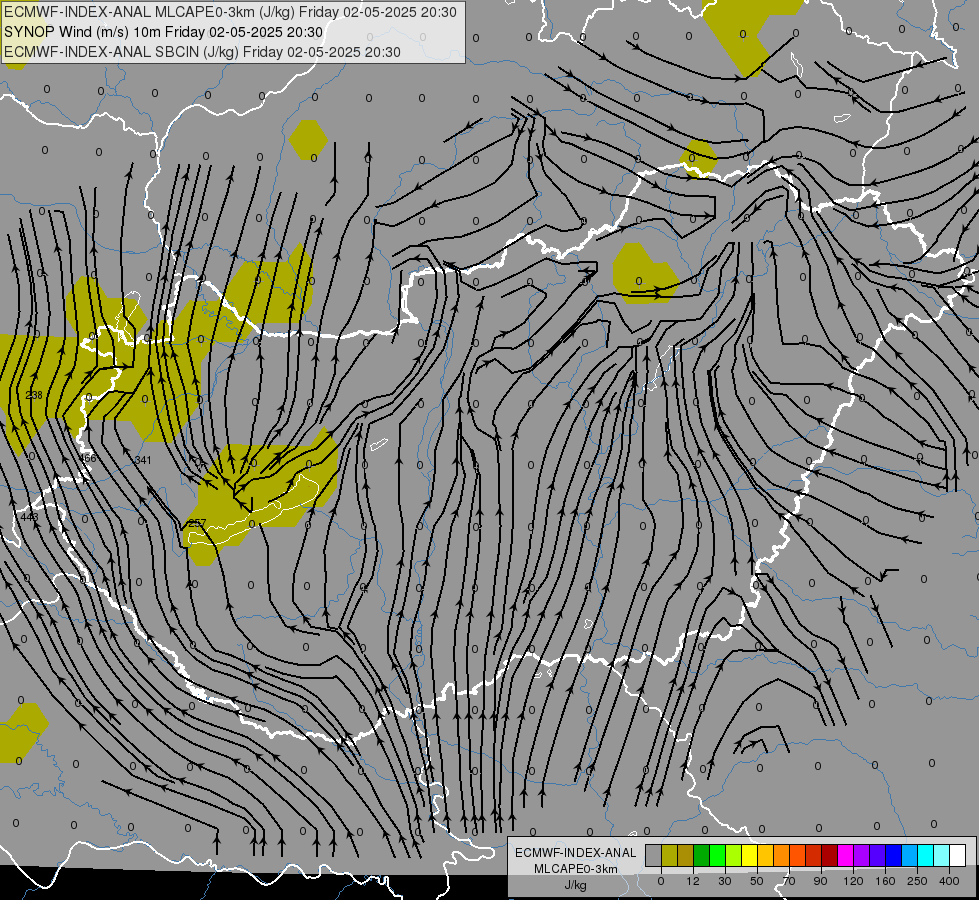Click the legend MLCAPE0-3km label
The height and width of the screenshot is (900, 979).
tap(576, 869)
